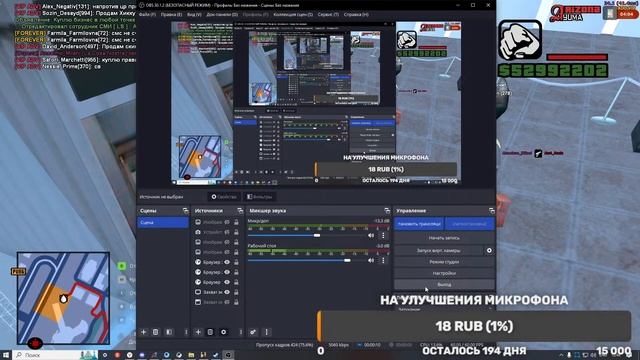Select the Захват экрана source icon

tap(198, 292)
